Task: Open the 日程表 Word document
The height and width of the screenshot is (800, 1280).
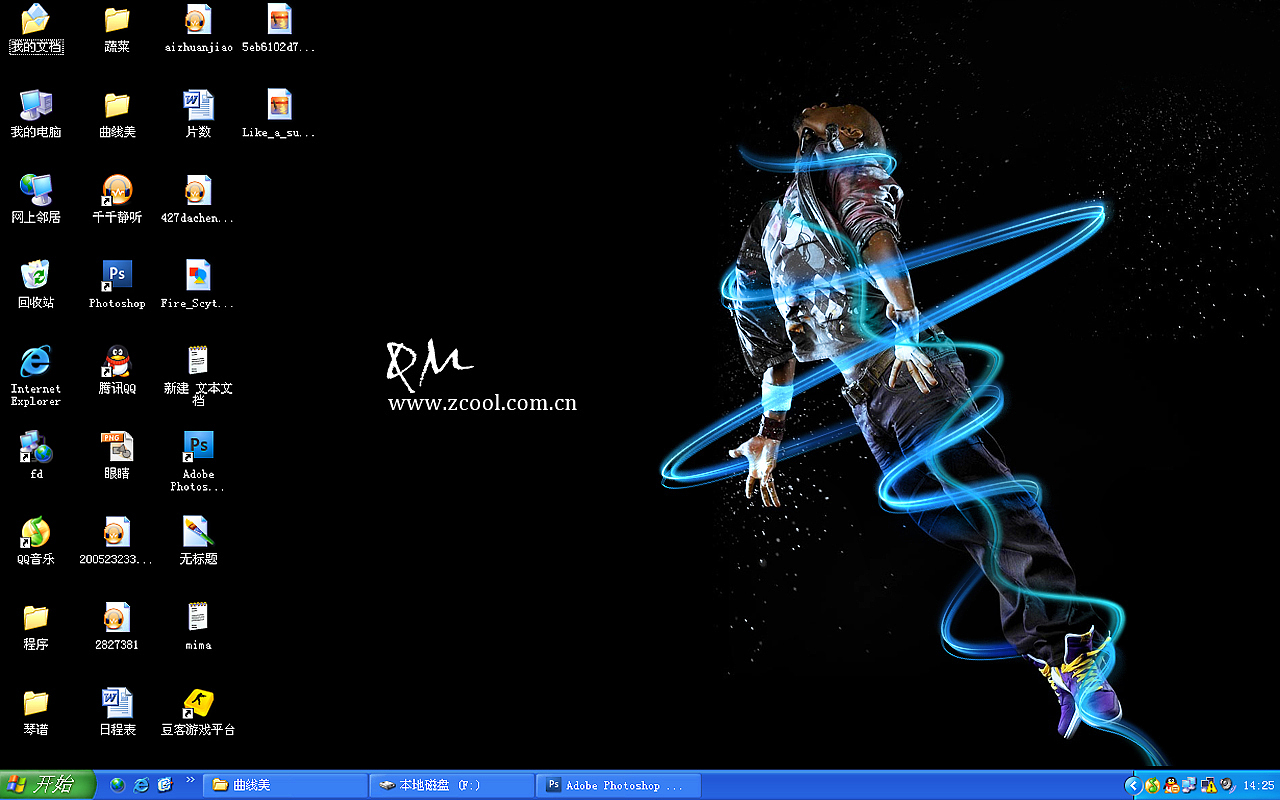Action: pyautogui.click(x=117, y=712)
